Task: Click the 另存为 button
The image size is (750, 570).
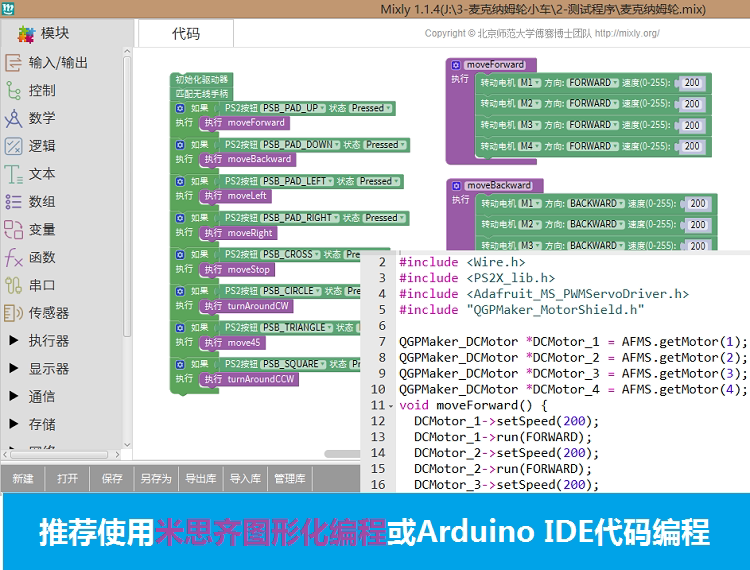Action: pos(156,479)
